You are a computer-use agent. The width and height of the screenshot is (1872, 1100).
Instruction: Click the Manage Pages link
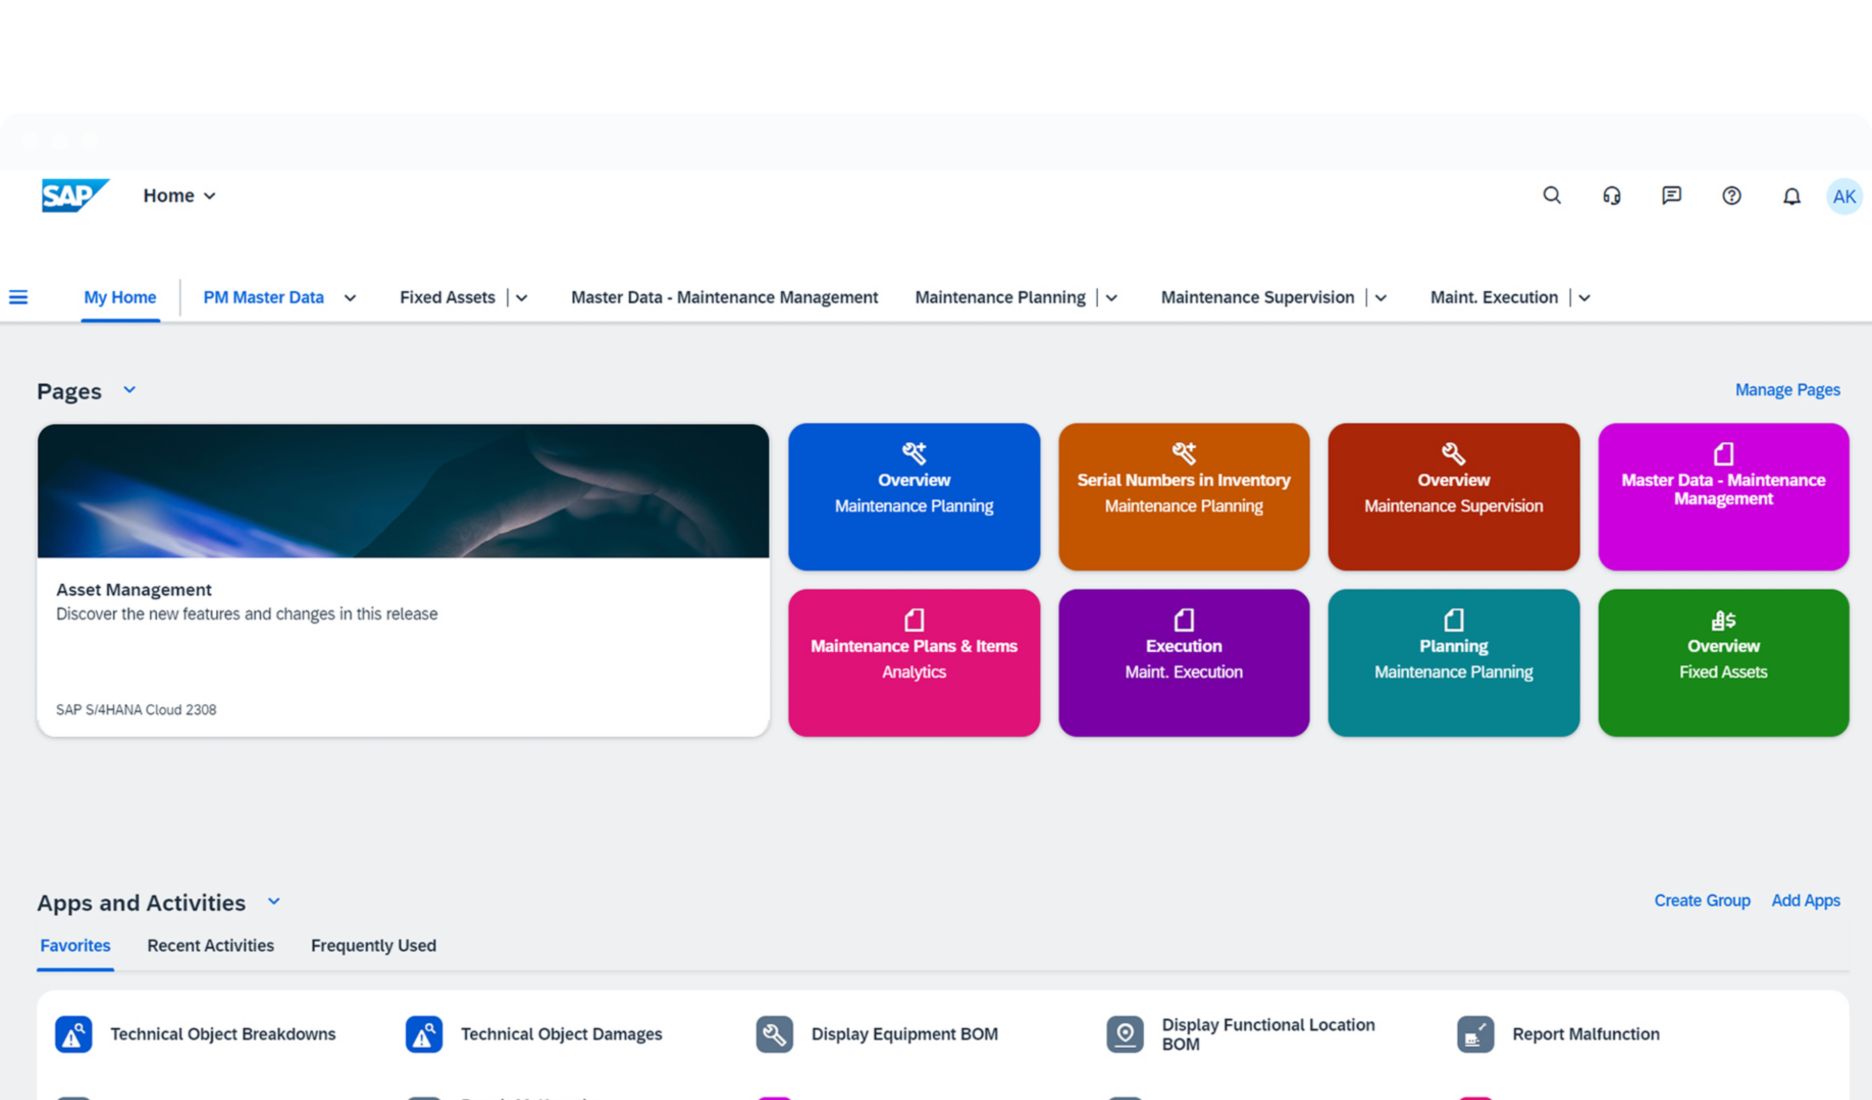click(x=1787, y=390)
